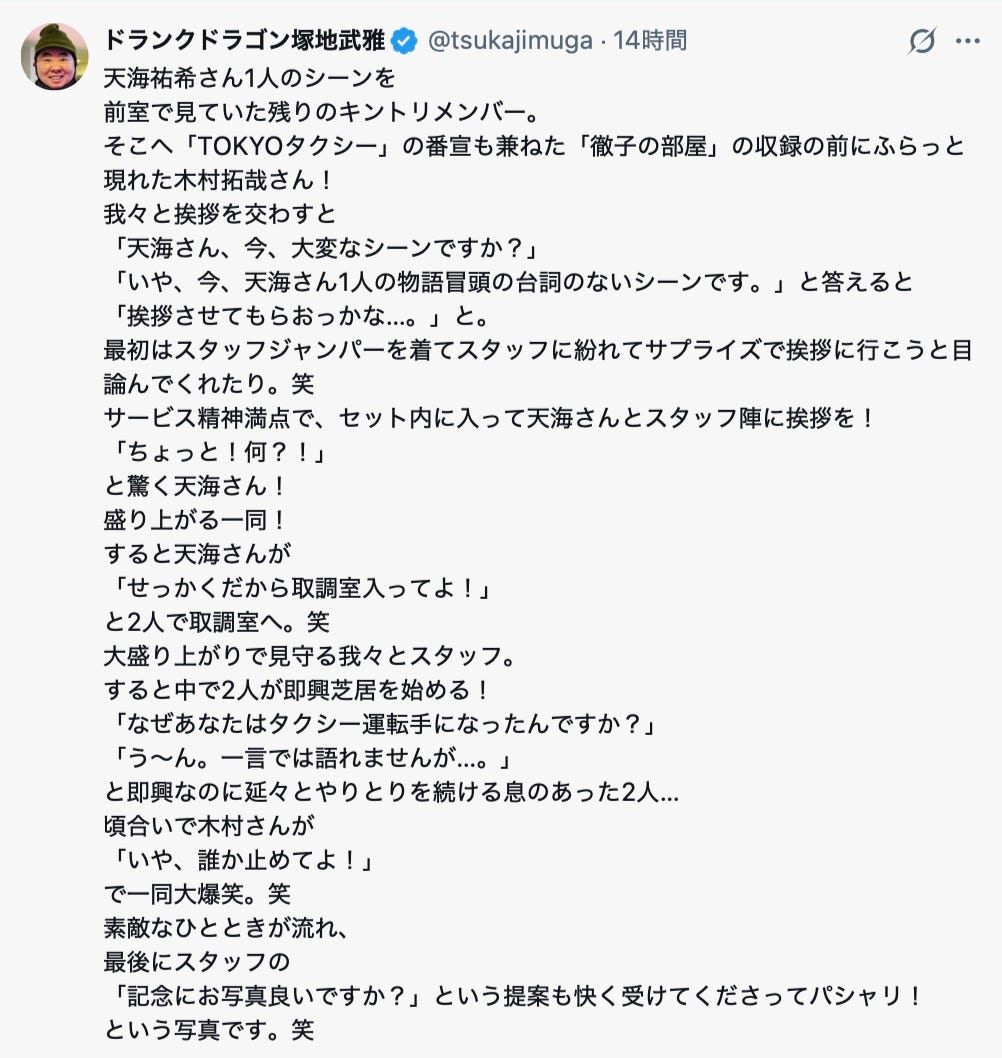1002x1058 pixels.
Task: Open ドランクドラゴン塚地武雅 profile name
Action: [x=245, y=41]
